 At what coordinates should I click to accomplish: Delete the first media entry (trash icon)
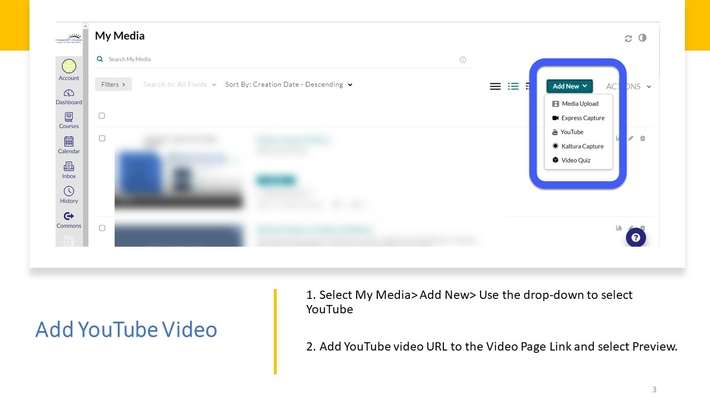(x=643, y=139)
